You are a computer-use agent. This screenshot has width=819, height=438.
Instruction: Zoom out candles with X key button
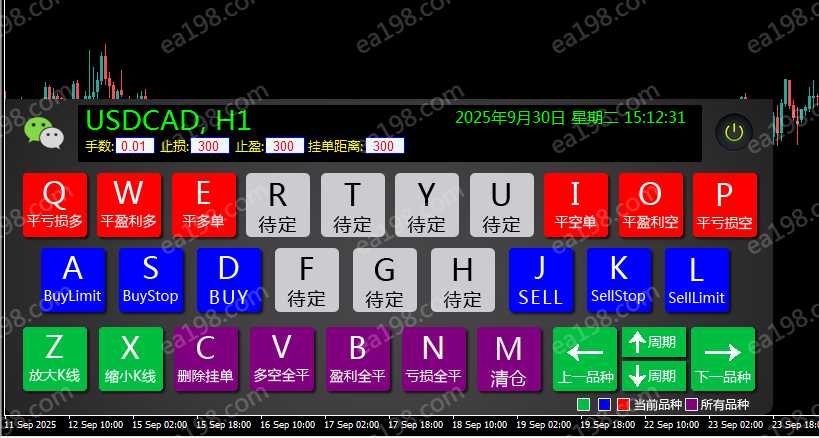(x=131, y=358)
